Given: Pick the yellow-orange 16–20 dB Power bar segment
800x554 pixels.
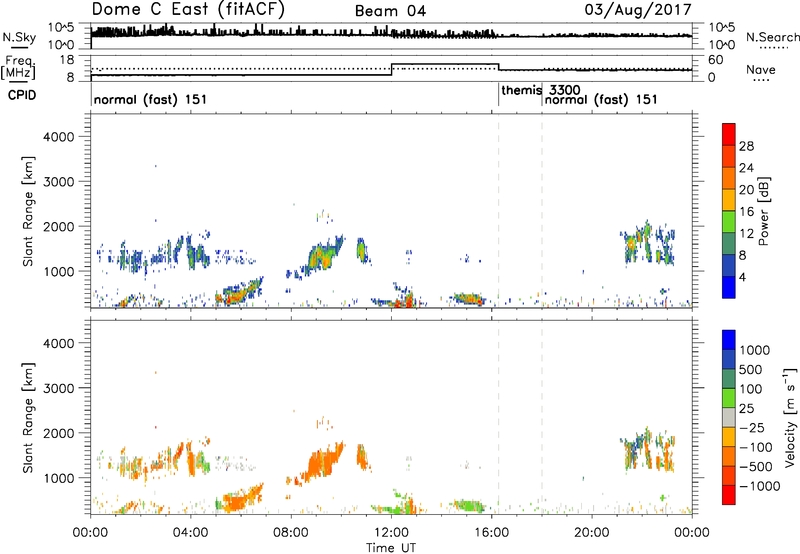Looking at the screenshot, I should [x=729, y=201].
